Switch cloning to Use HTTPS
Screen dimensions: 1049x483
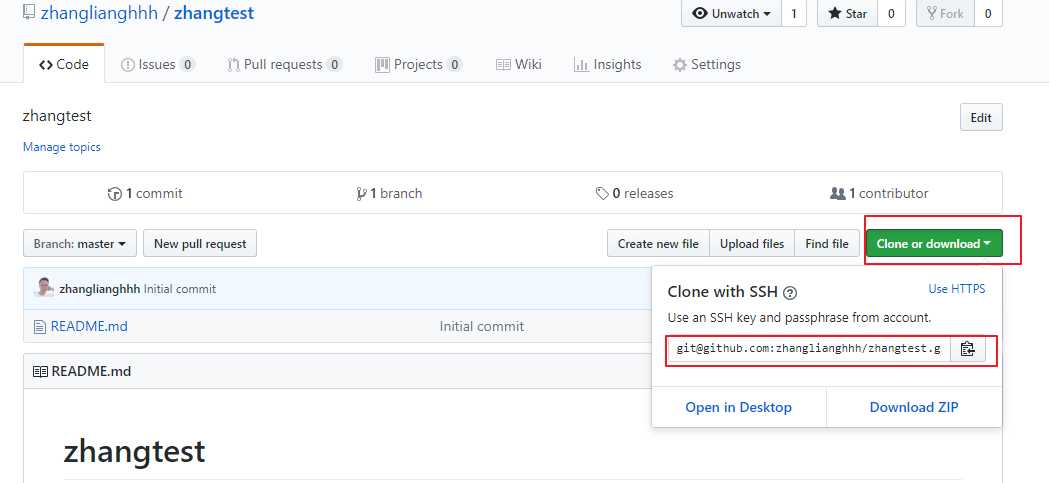coord(957,289)
